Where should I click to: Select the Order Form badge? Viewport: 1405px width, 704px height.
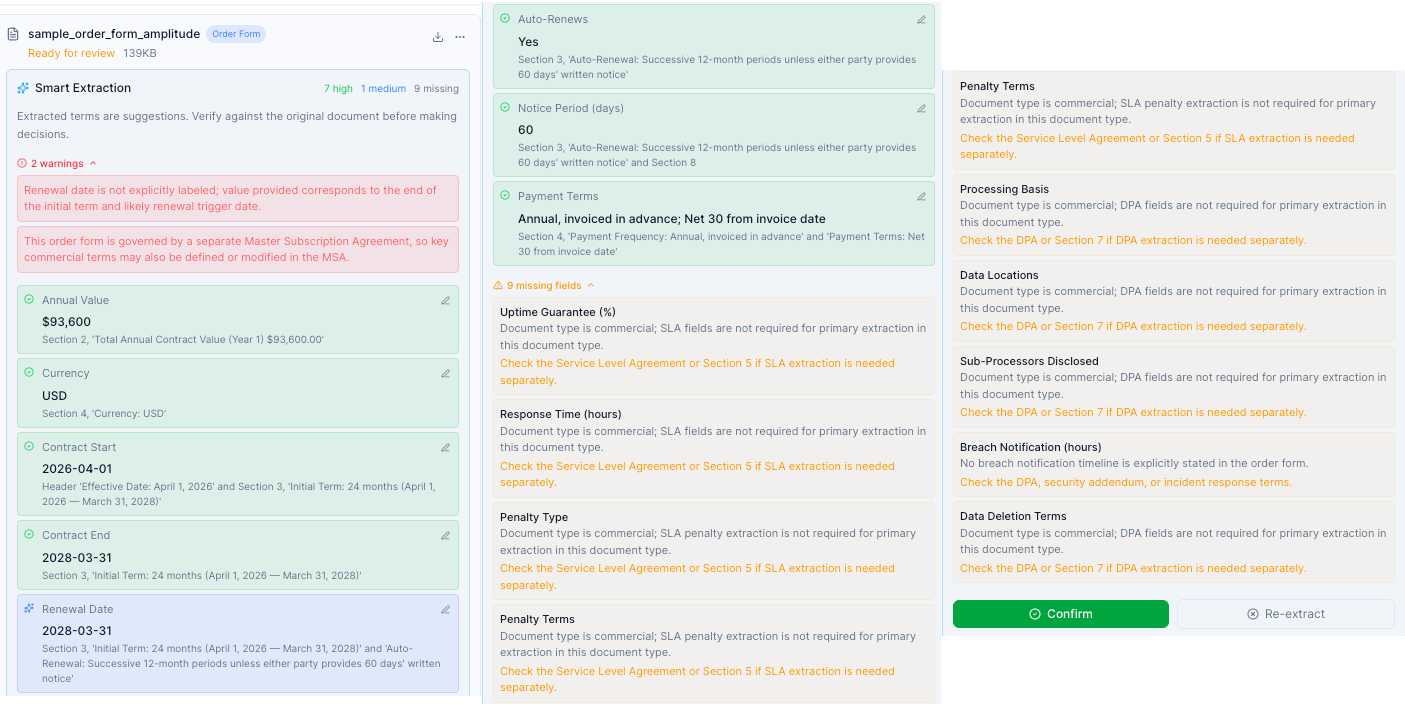pos(236,33)
